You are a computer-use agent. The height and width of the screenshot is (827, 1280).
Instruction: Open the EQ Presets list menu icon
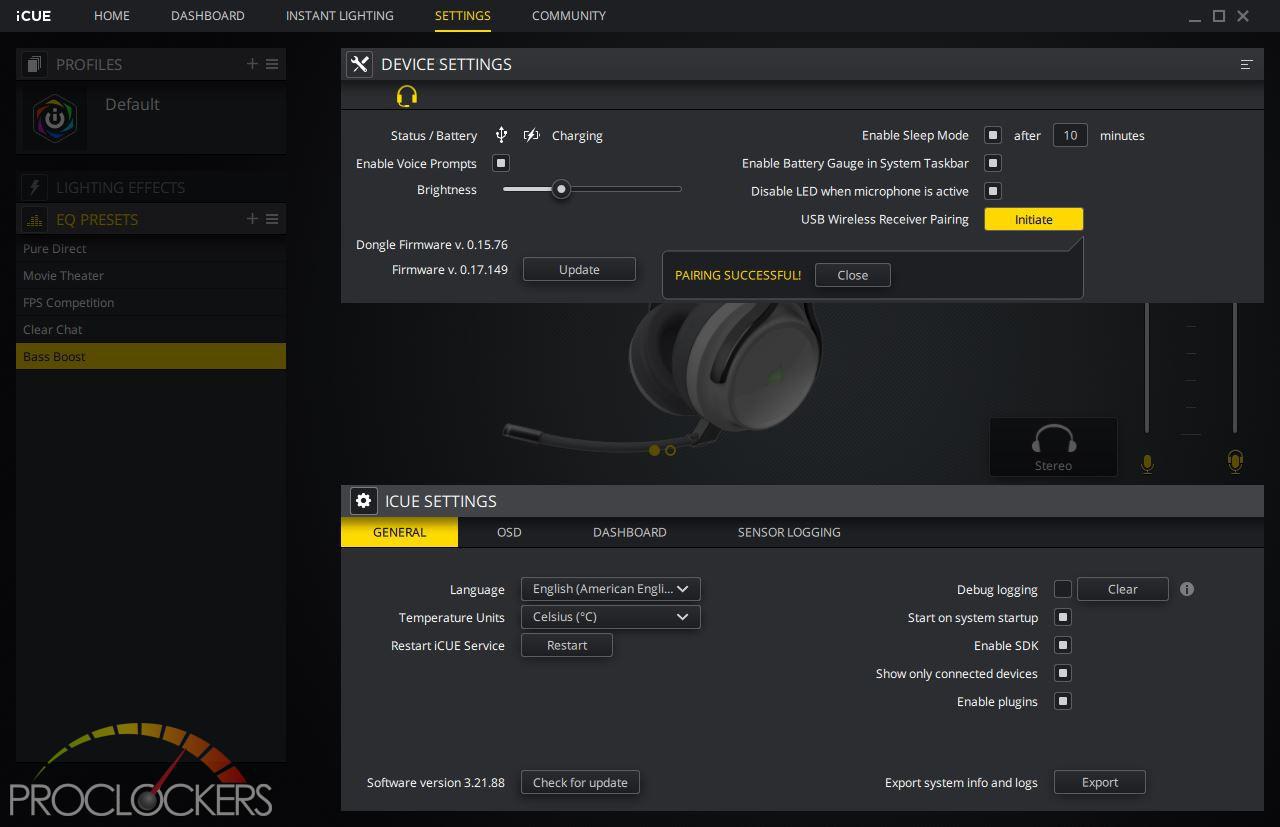(x=272, y=219)
